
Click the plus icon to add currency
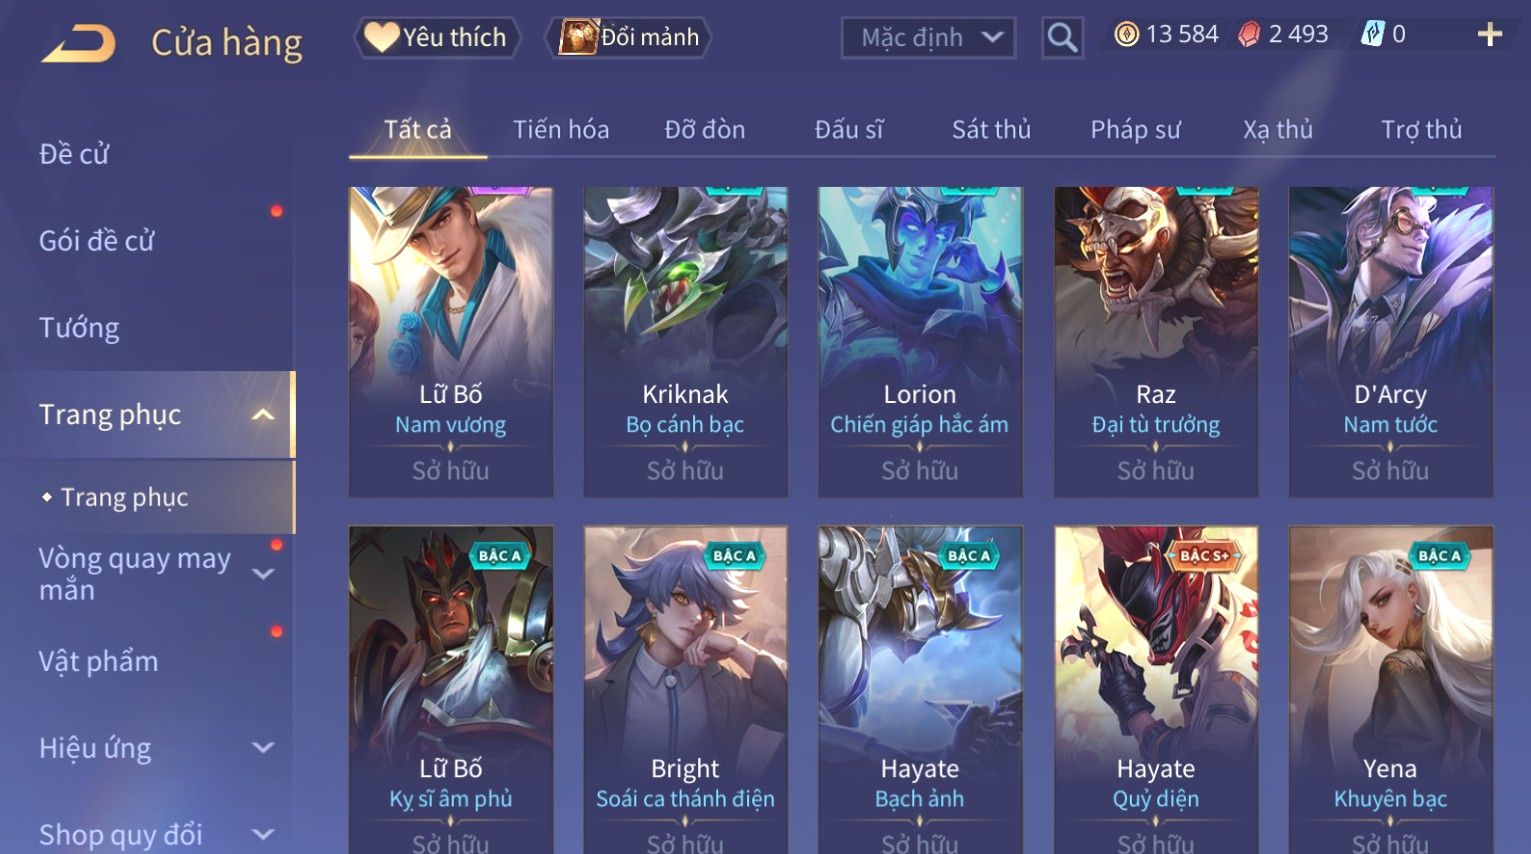(1489, 35)
